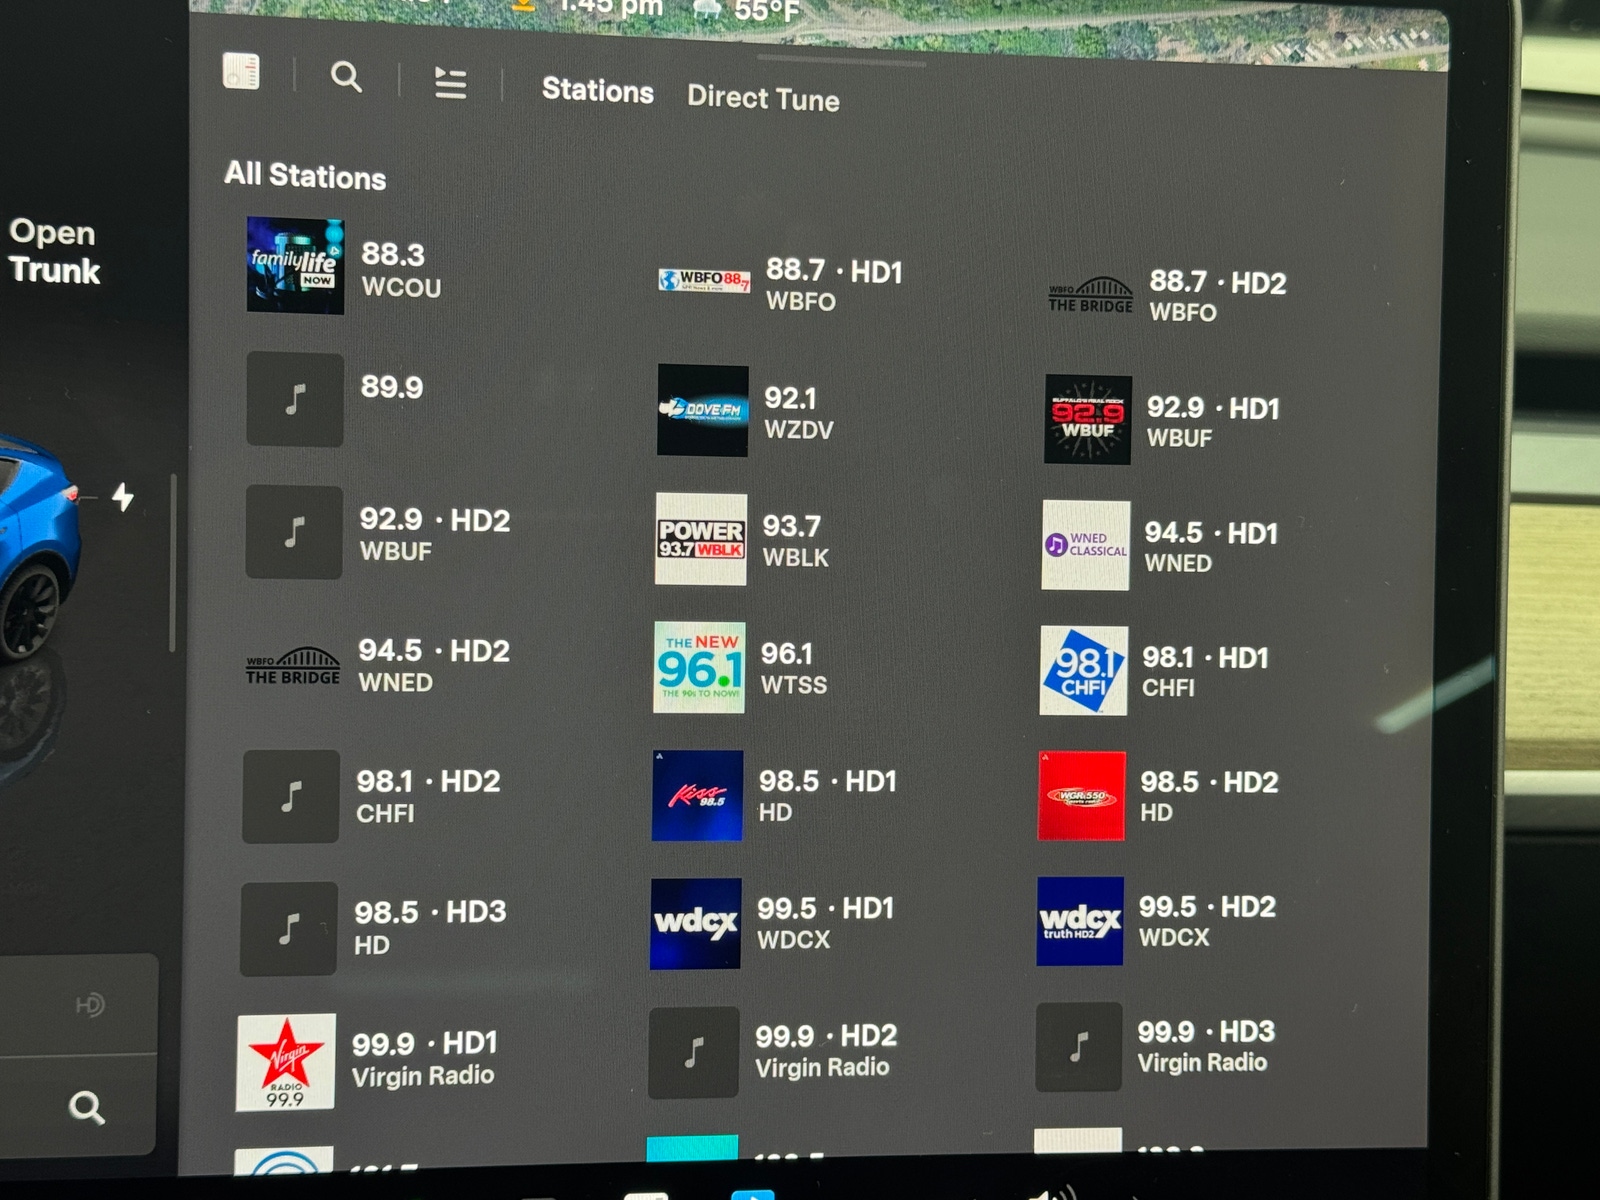Select the WNED Classical logo
This screenshot has height=1200, width=1600.
tap(1086, 545)
